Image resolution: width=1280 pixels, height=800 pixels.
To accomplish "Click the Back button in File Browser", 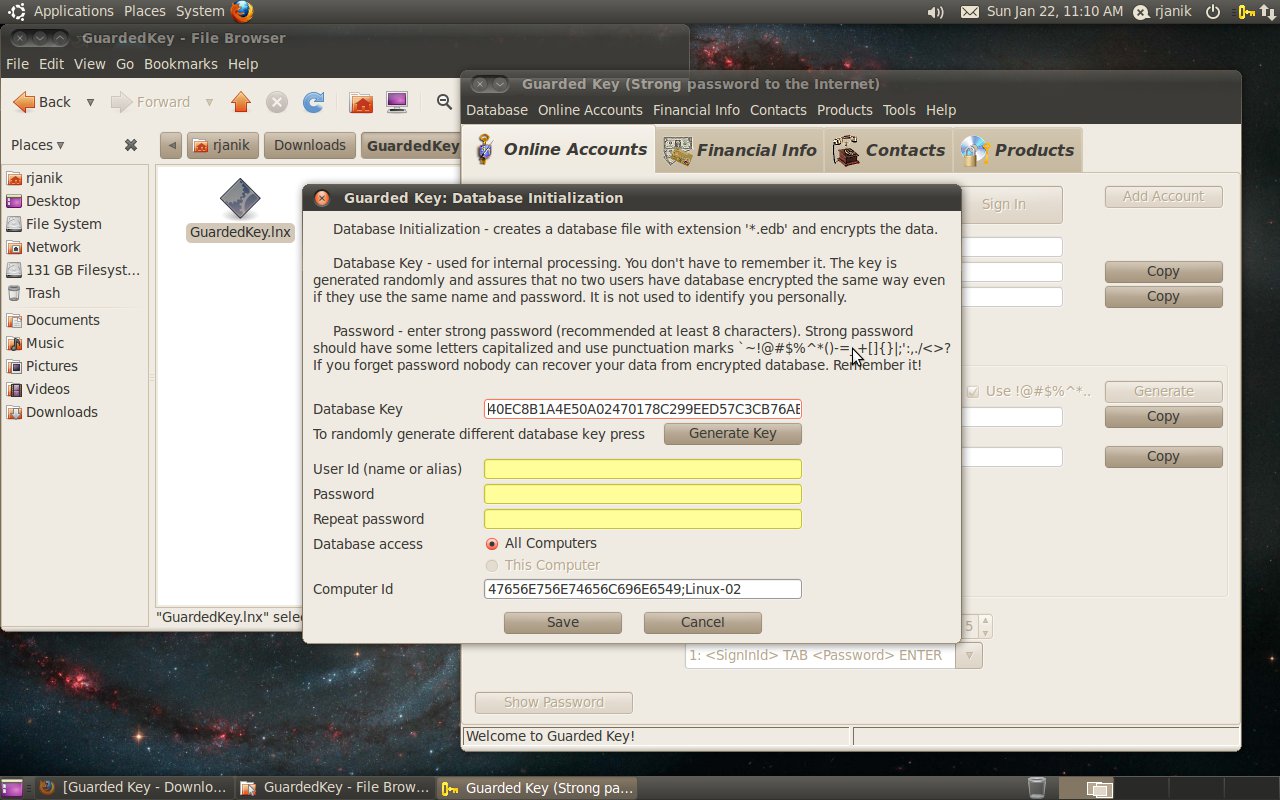I will coord(43,102).
